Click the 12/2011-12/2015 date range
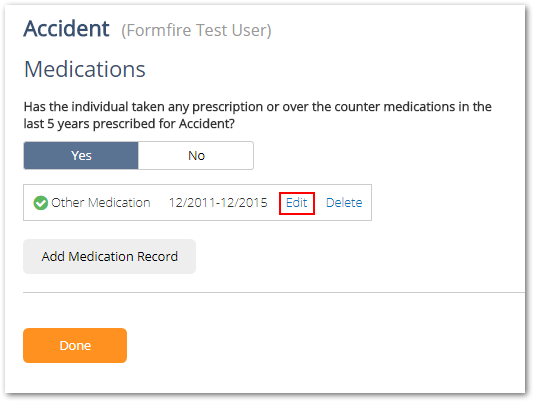This screenshot has width=534, height=402. 218,203
